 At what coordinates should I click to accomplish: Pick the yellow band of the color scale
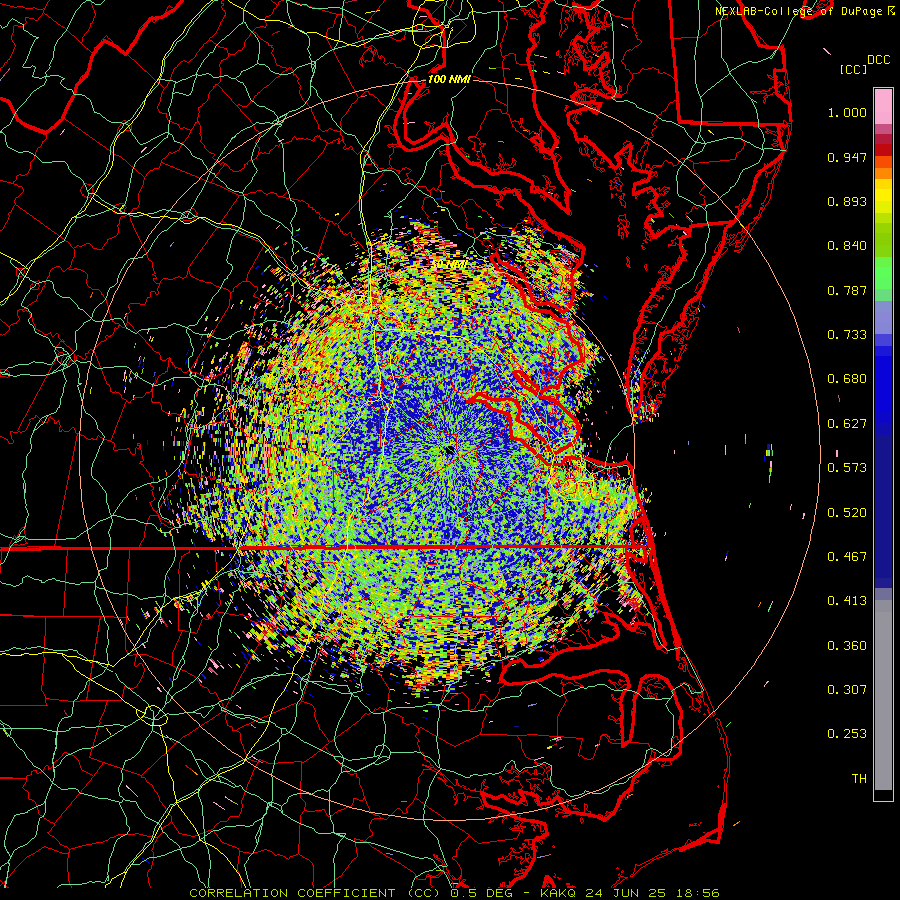pyautogui.click(x=883, y=196)
